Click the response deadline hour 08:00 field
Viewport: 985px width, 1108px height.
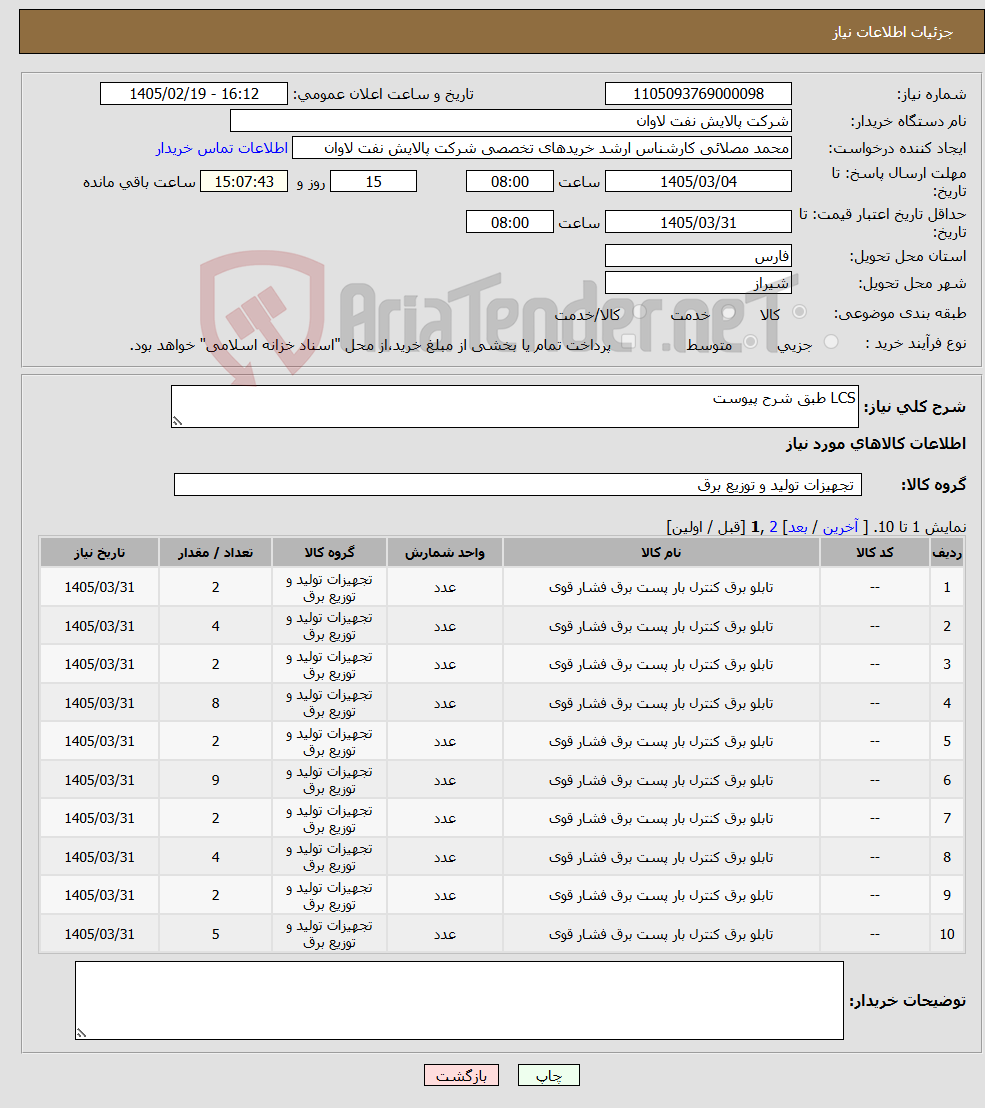(x=509, y=182)
